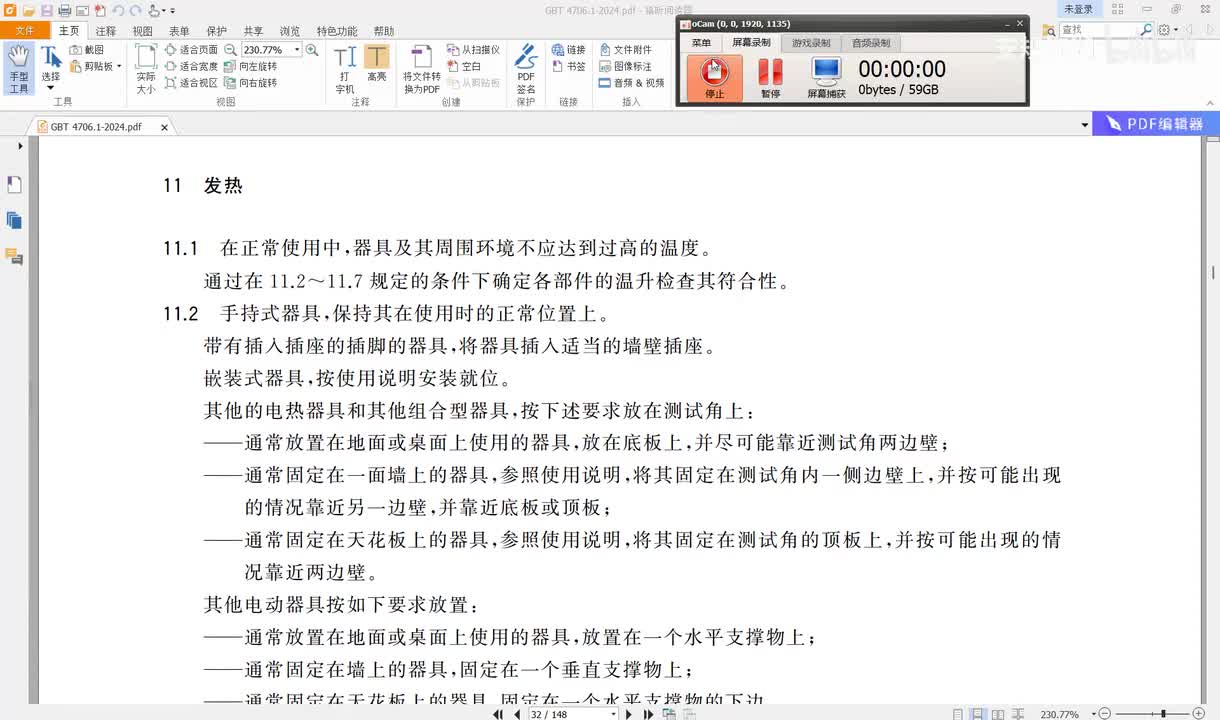Open the Features (特色功能) ribbon tab
Viewport: 1220px width, 720px height.
337,31
